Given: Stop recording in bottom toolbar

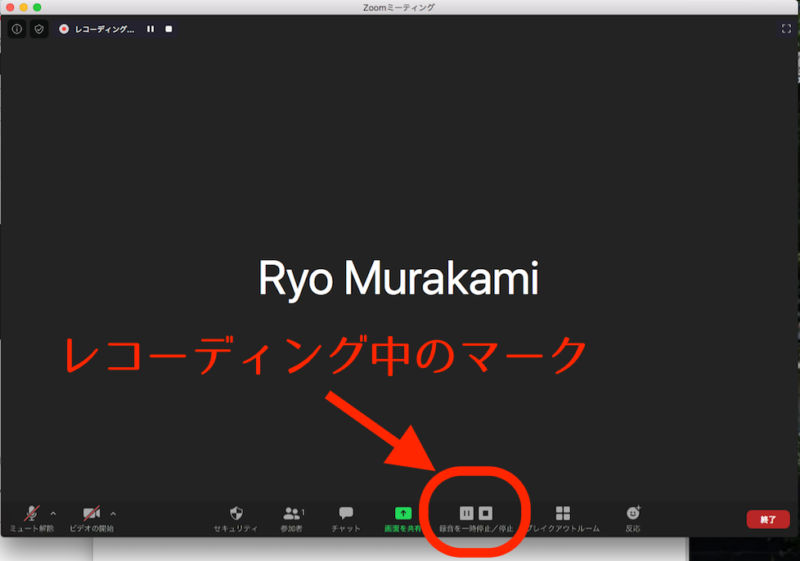Looking at the screenshot, I should pyautogui.click(x=486, y=513).
